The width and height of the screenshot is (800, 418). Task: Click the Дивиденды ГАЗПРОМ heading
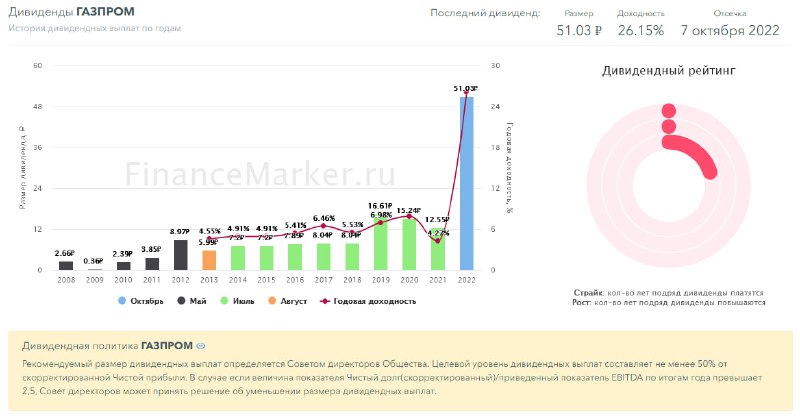71,11
